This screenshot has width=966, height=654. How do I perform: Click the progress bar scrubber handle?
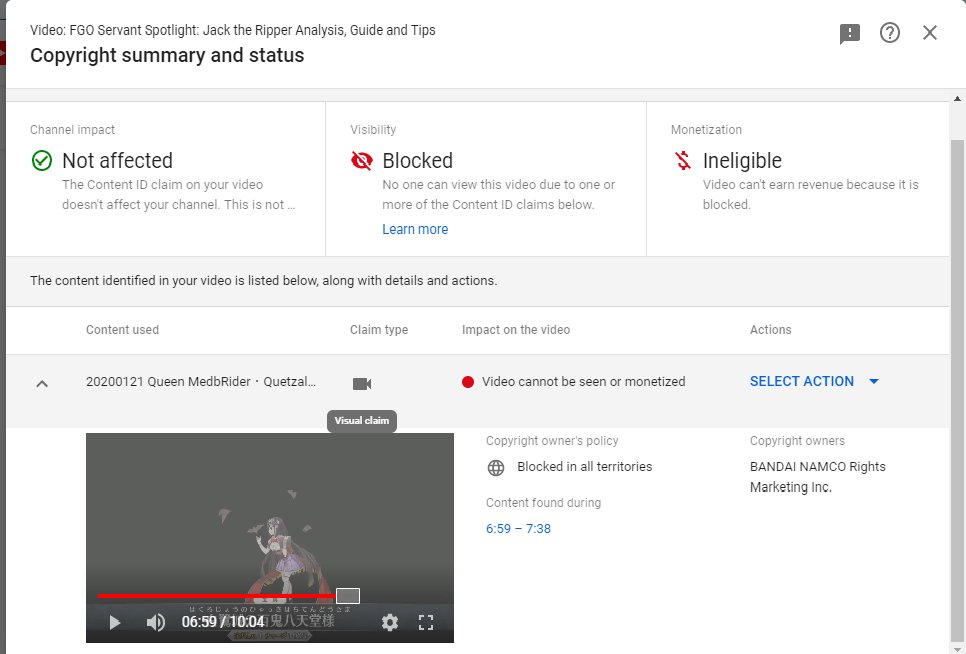point(348,595)
